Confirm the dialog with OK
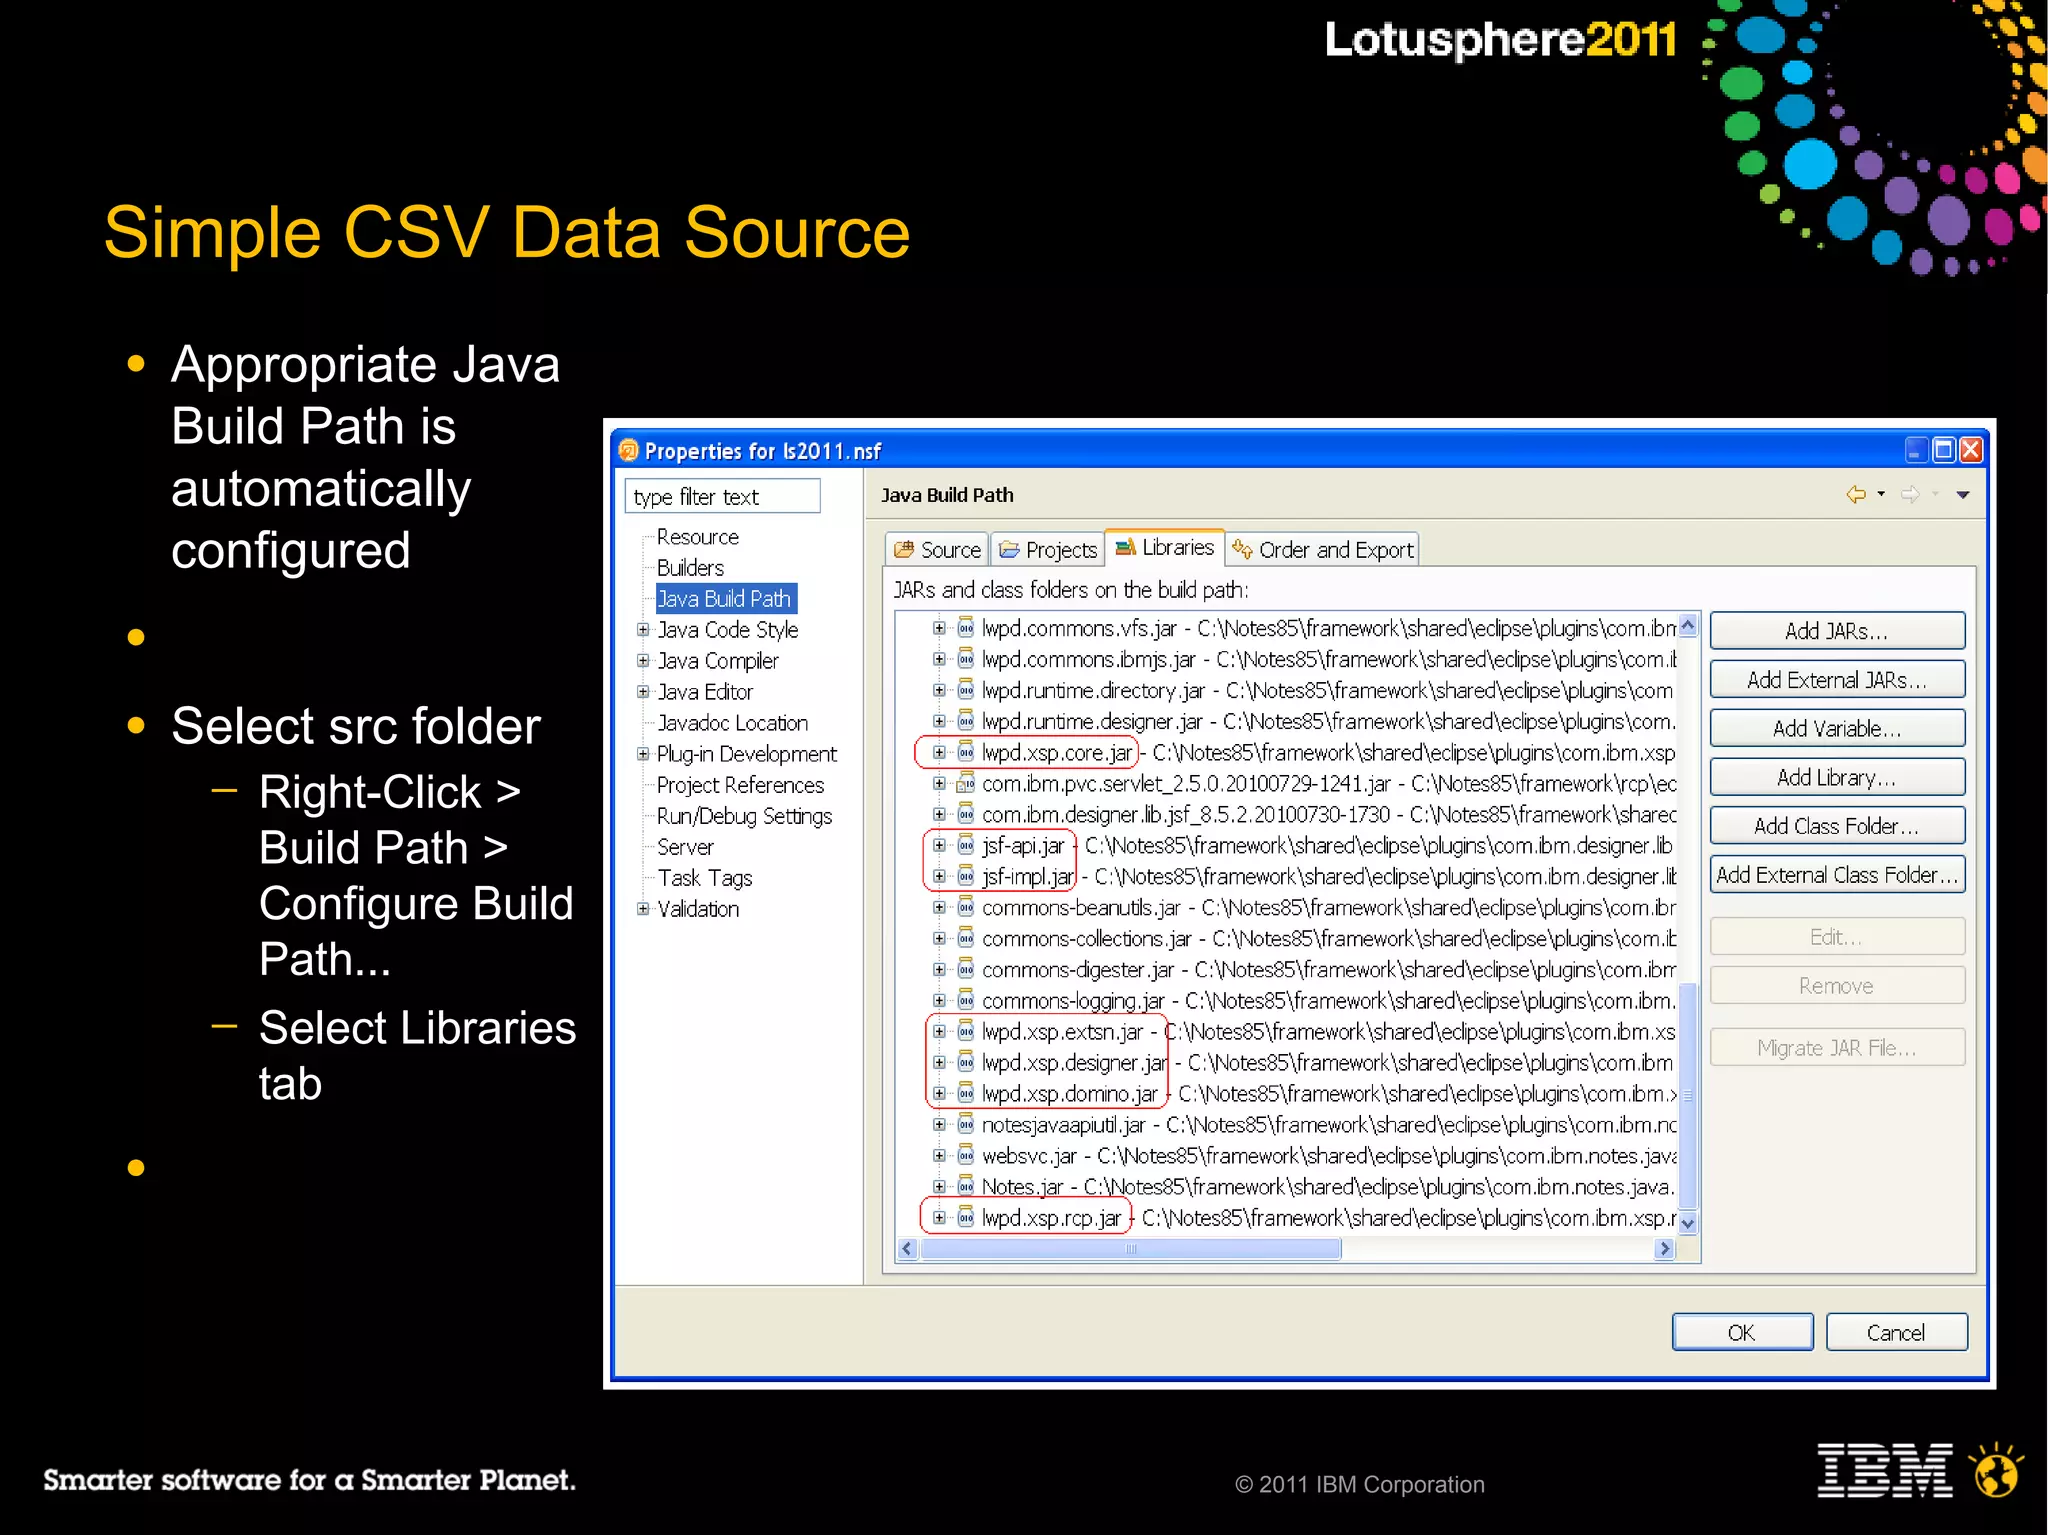This screenshot has width=2048, height=1535. [1742, 1332]
